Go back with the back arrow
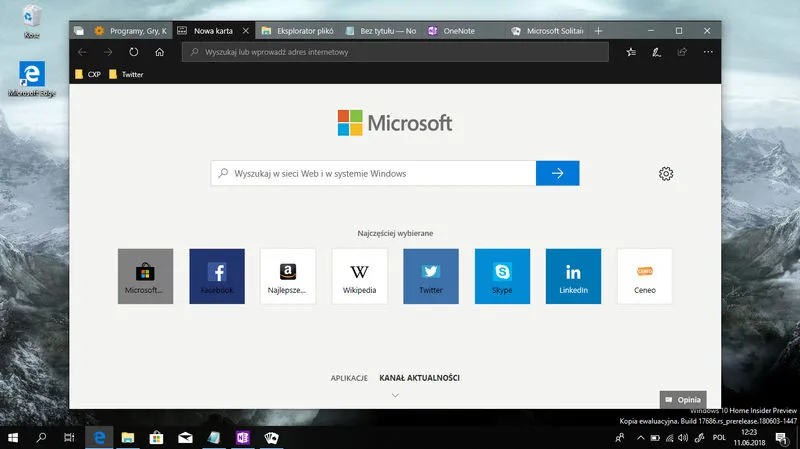The height and width of the screenshot is (449, 800). (82, 52)
